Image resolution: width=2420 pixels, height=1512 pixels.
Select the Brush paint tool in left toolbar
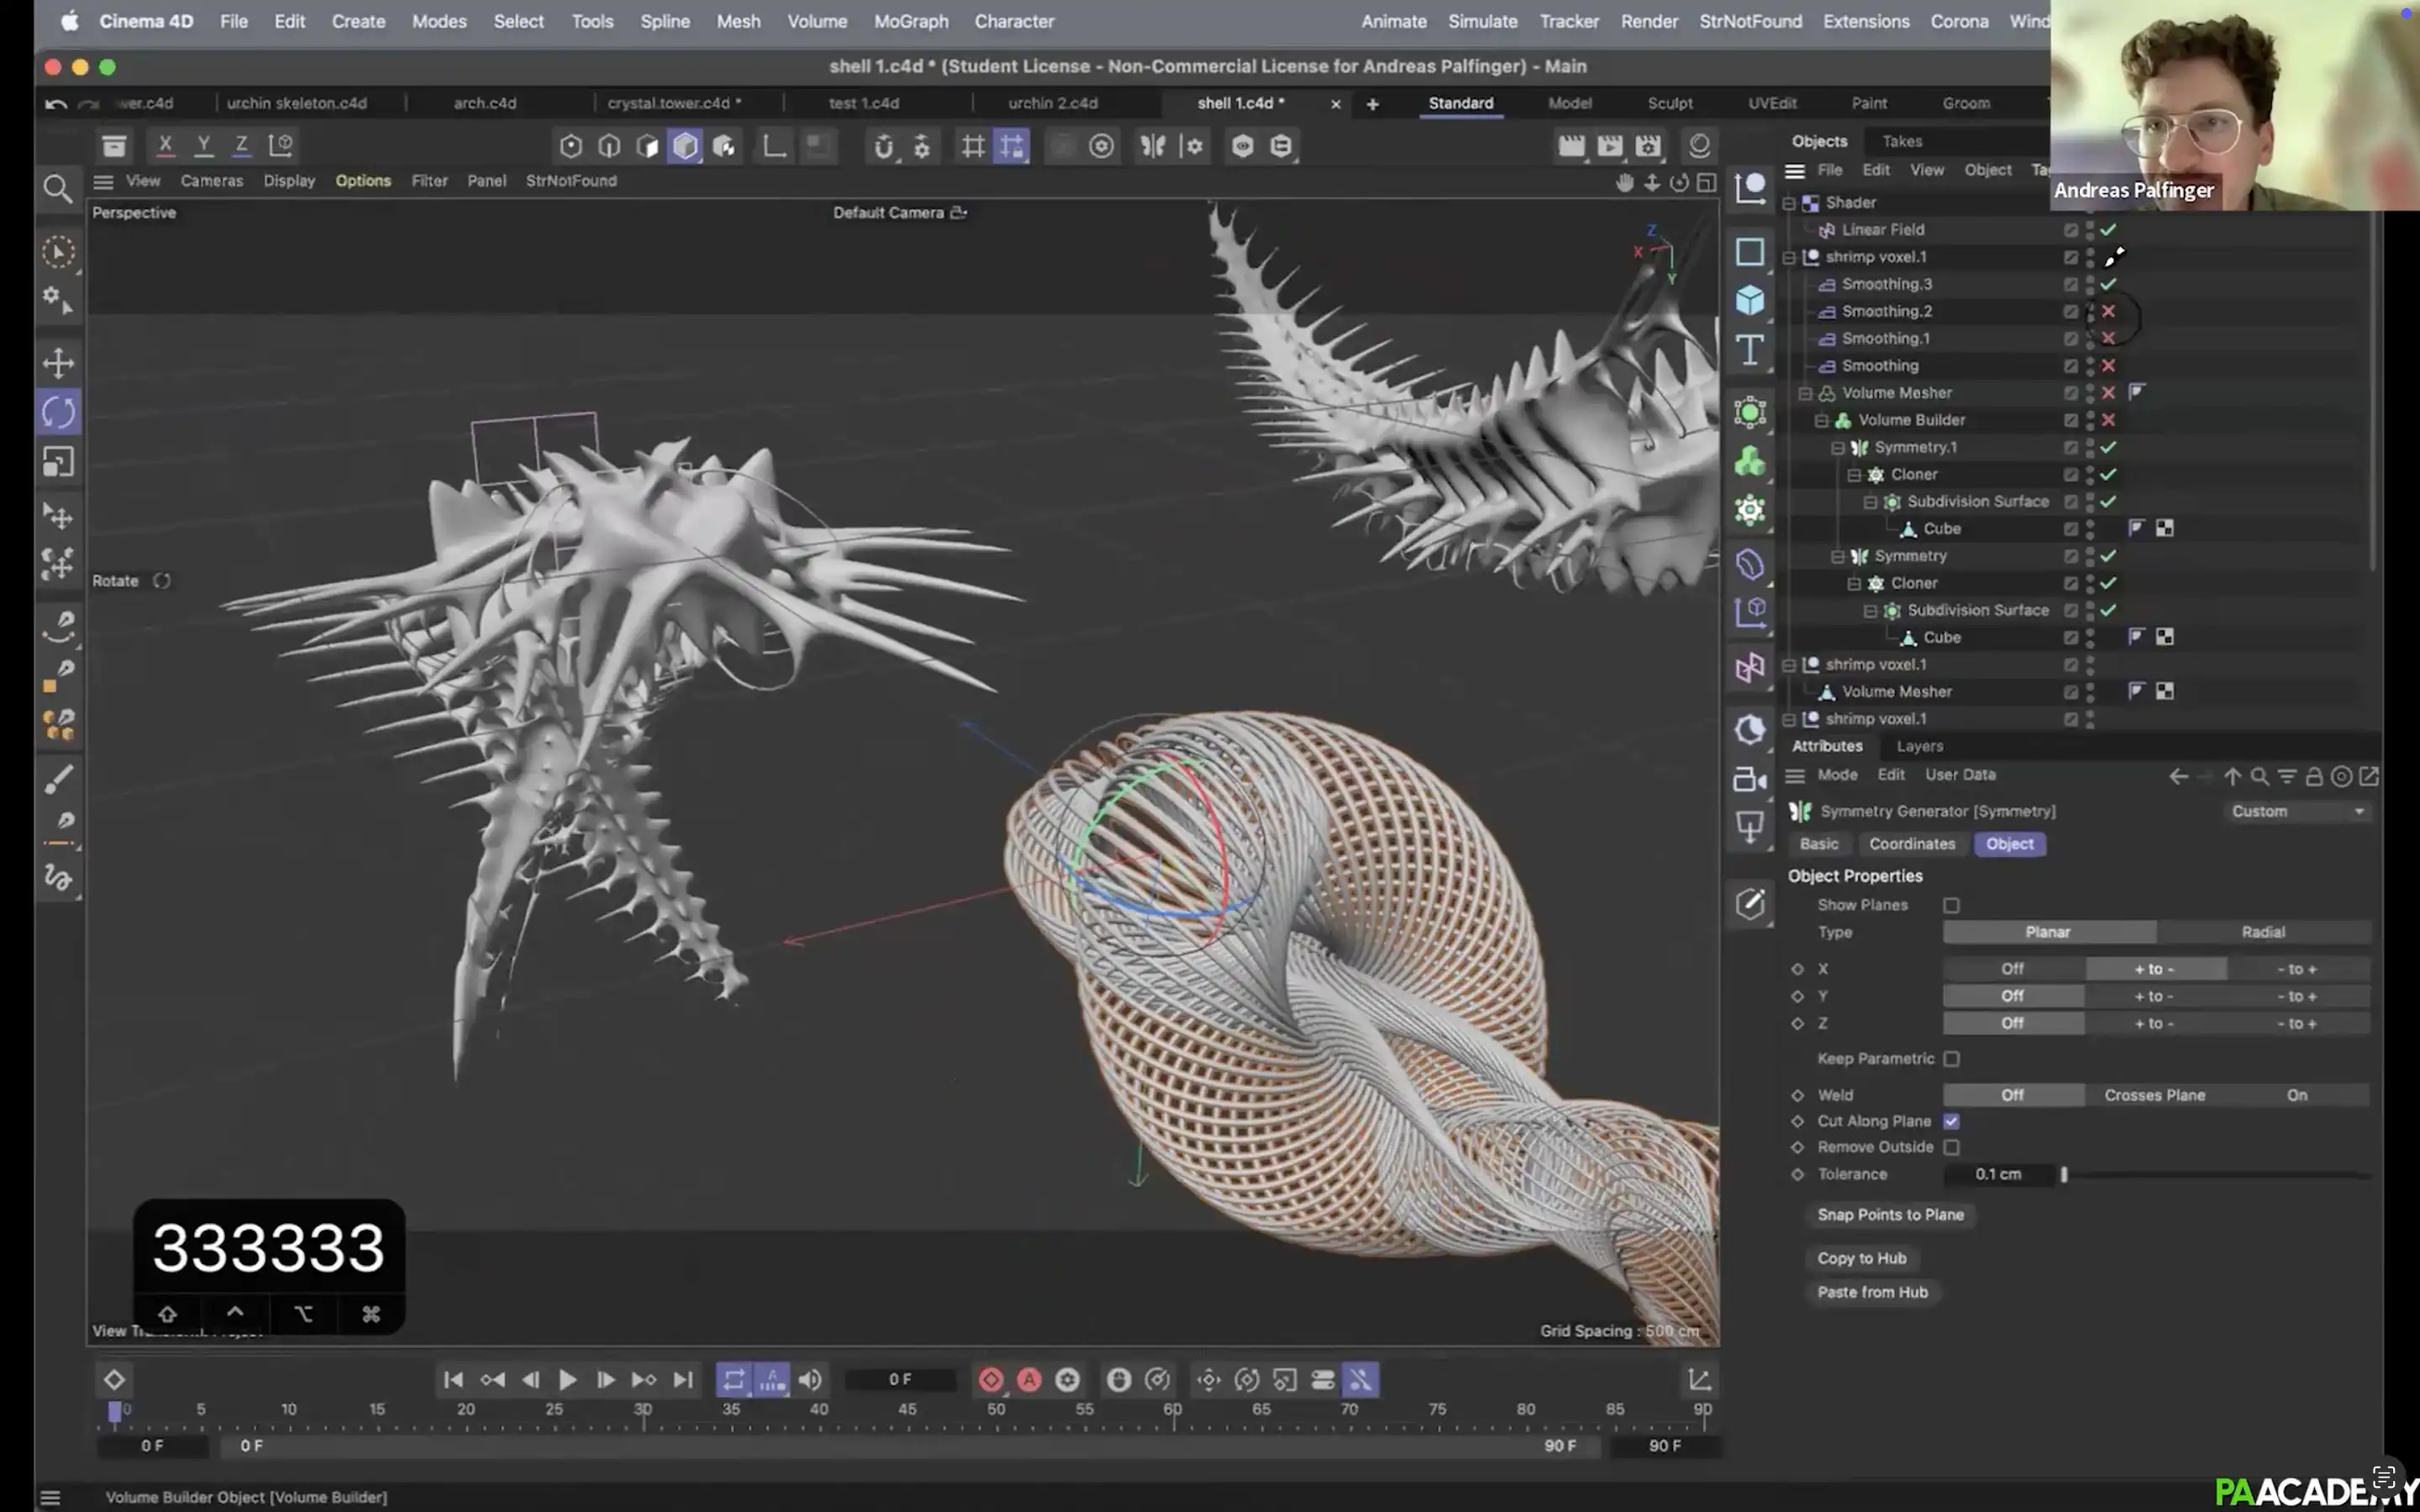pyautogui.click(x=58, y=779)
